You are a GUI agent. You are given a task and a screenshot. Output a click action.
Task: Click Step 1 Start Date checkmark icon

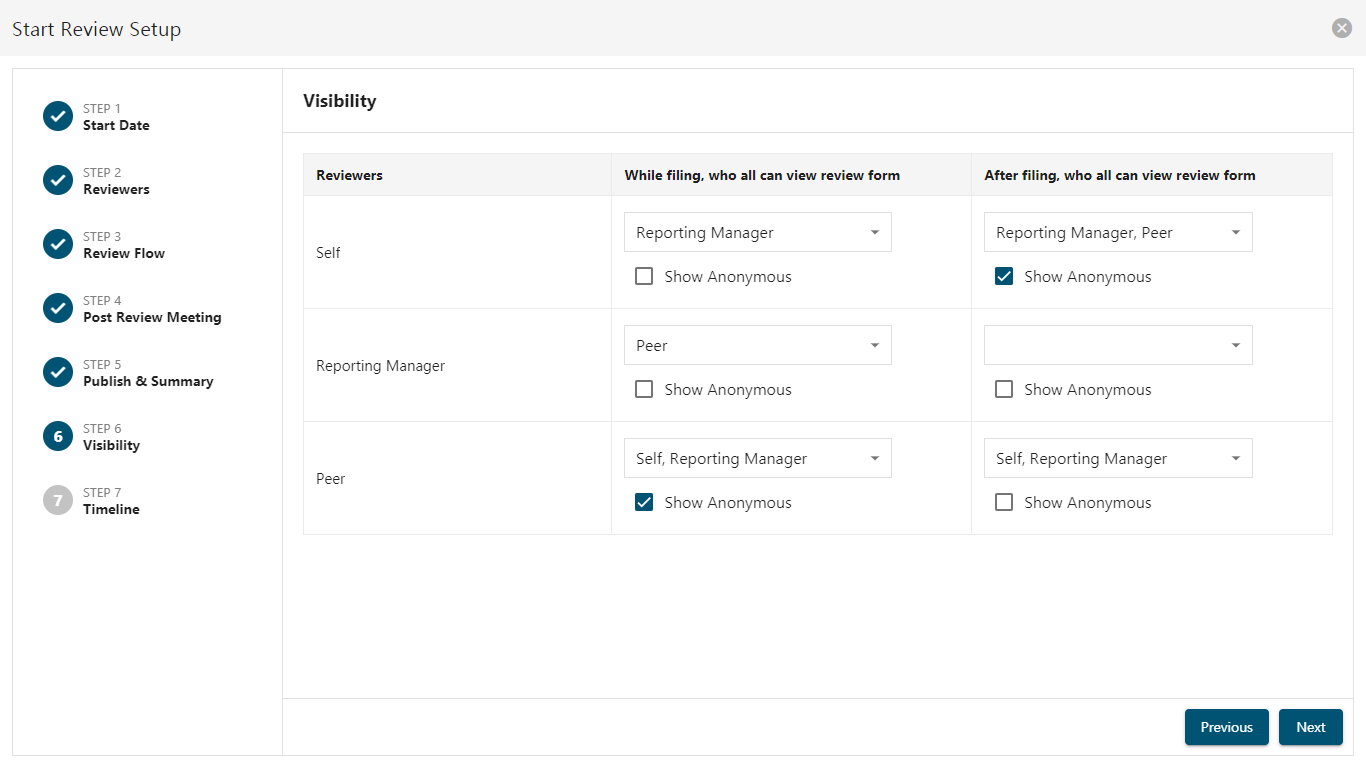(58, 116)
